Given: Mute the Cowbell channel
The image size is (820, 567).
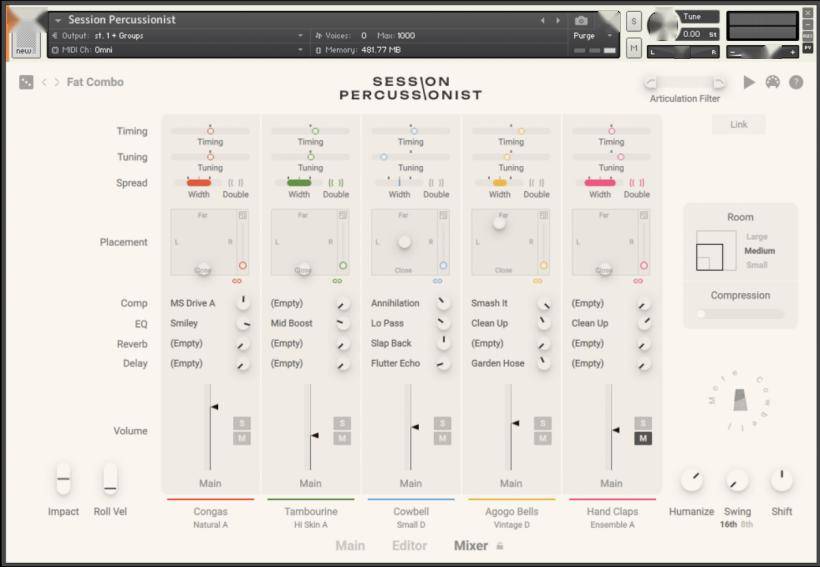Looking at the screenshot, I should (x=442, y=438).
